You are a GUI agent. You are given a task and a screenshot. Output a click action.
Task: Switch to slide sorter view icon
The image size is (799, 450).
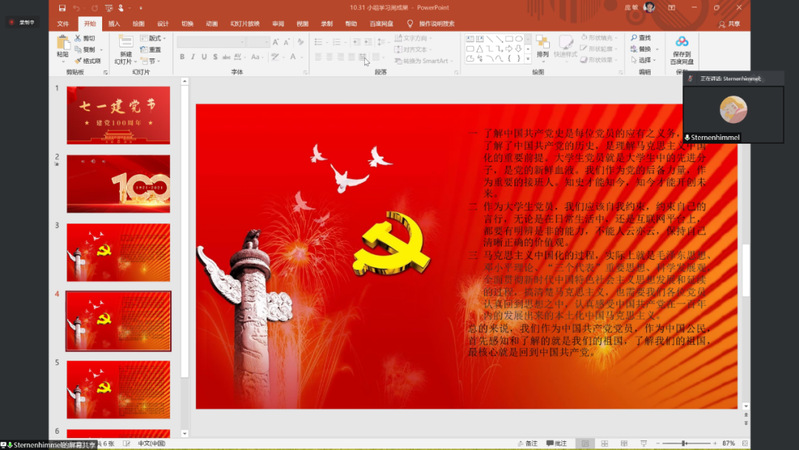coord(604,443)
